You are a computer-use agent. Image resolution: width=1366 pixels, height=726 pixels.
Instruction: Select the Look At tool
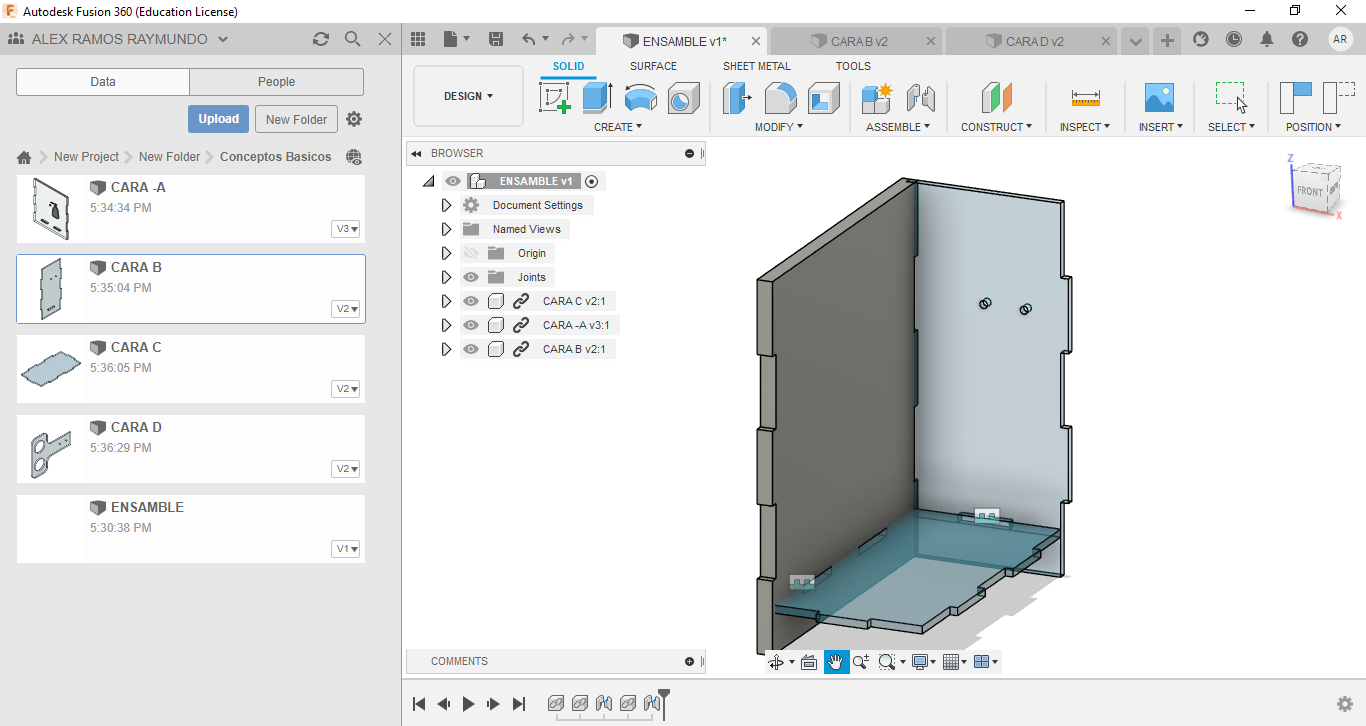(809, 662)
